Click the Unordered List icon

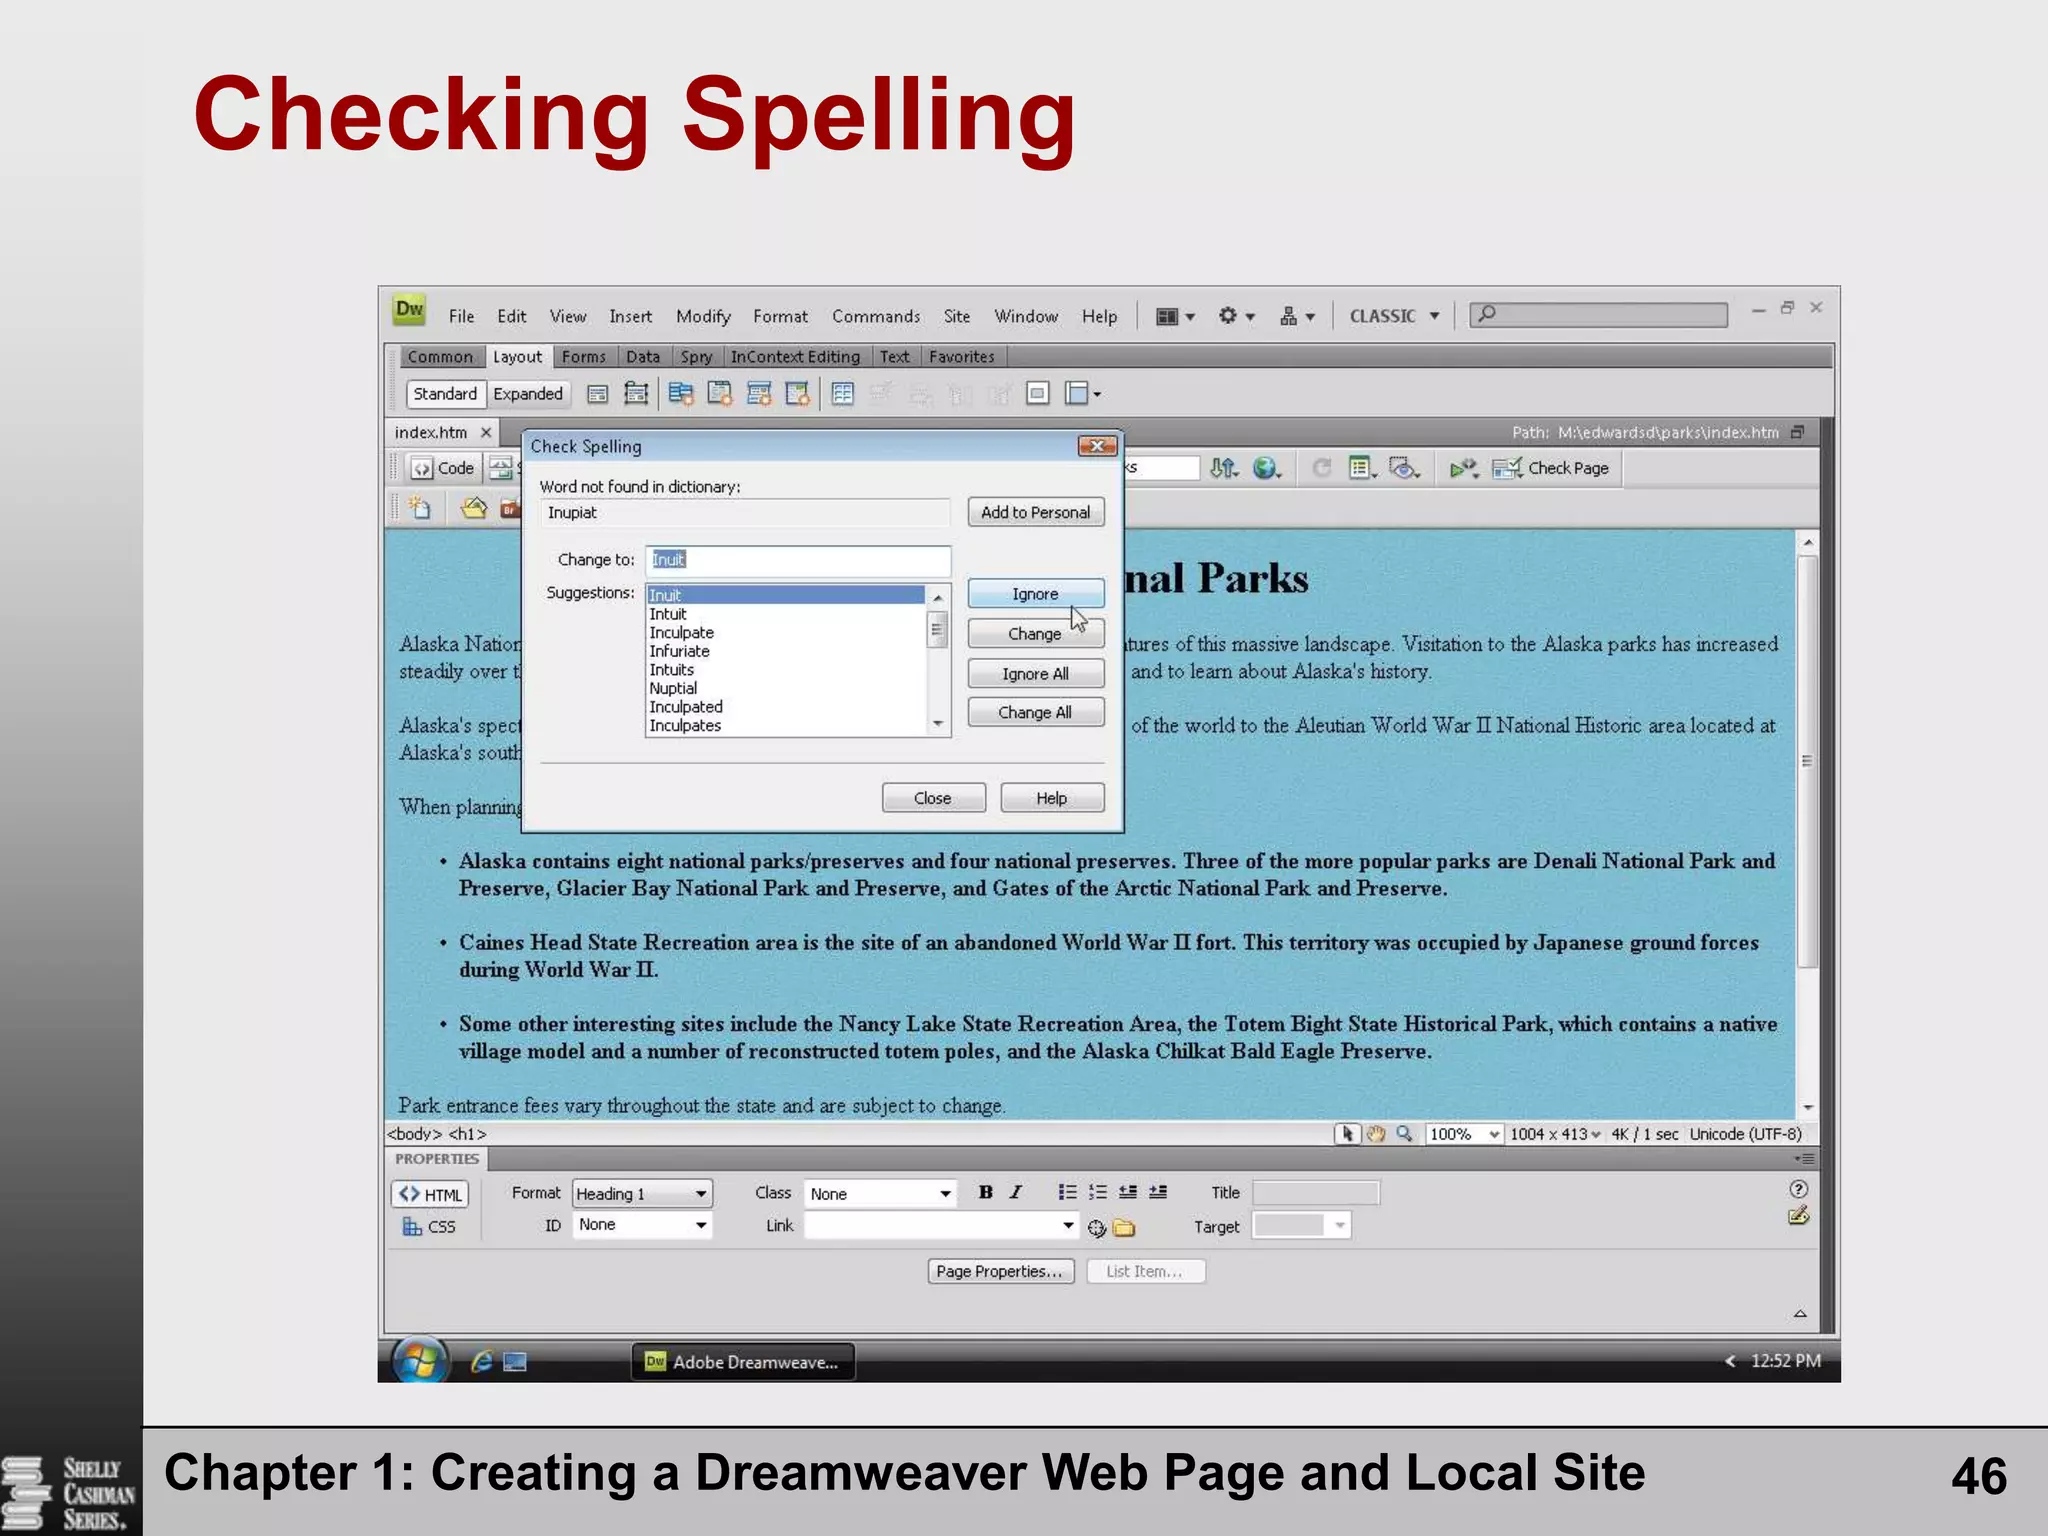[1068, 1192]
